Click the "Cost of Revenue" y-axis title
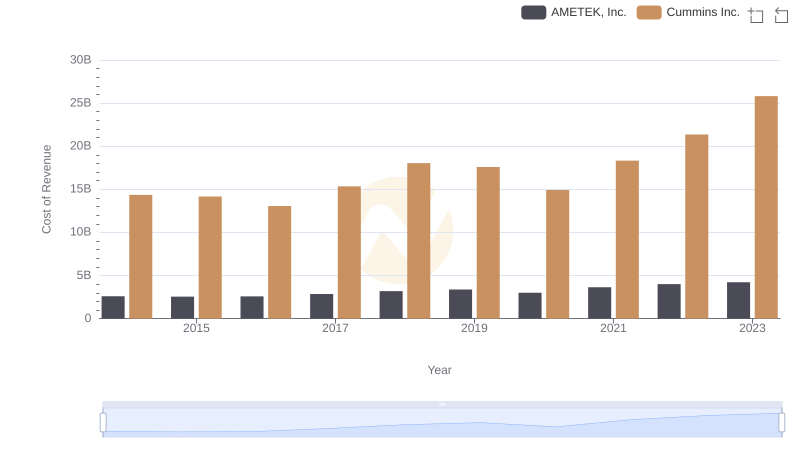Image resolution: width=800 pixels, height=461 pixels. pos(46,189)
